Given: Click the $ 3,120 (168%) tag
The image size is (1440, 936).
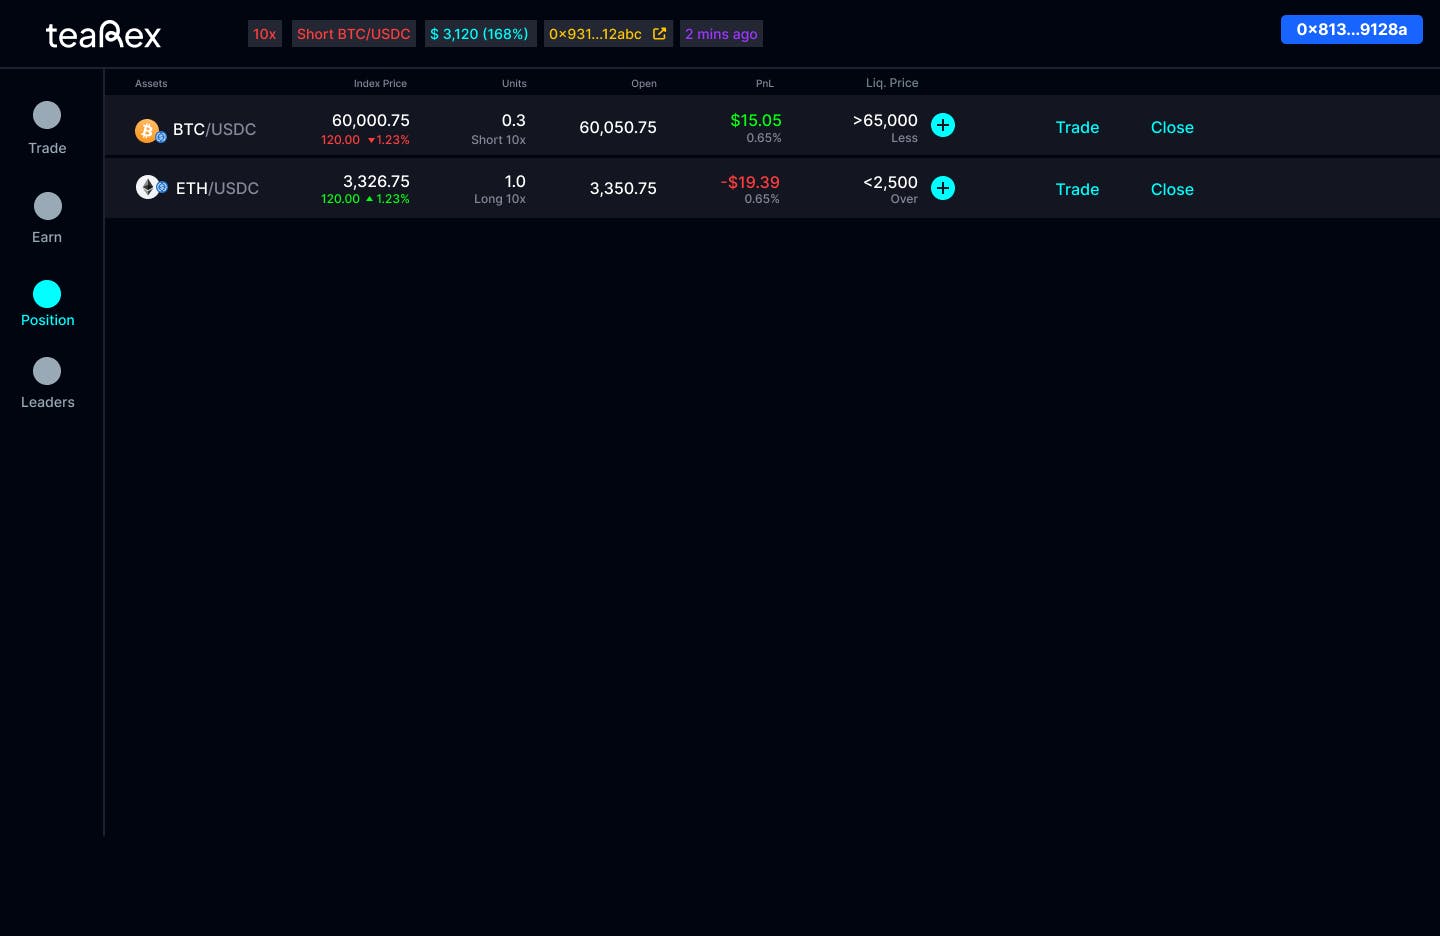Looking at the screenshot, I should click(x=480, y=34).
